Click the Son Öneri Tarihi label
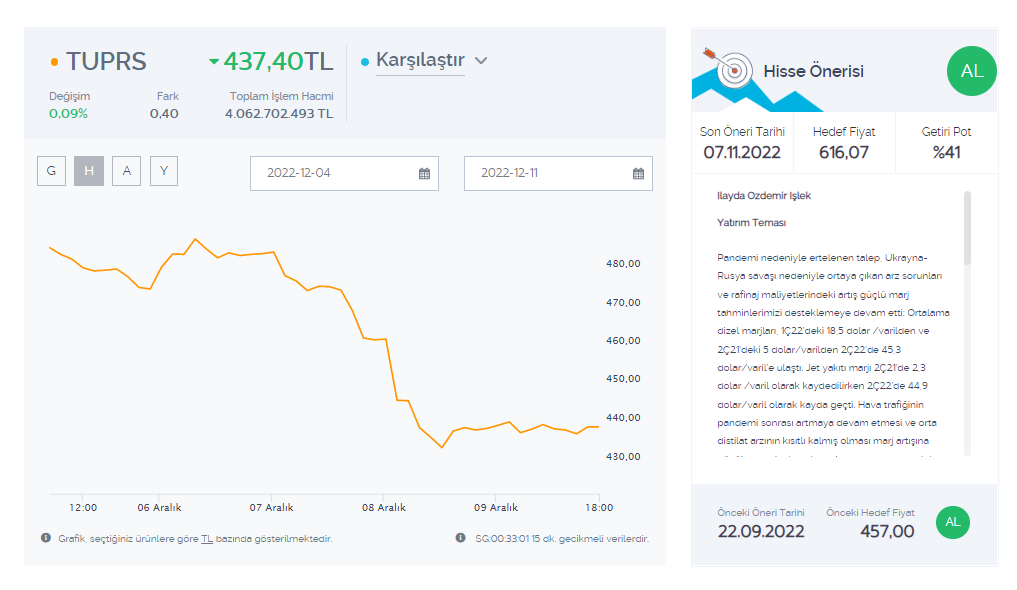The height and width of the screenshot is (590, 1017). click(x=742, y=132)
